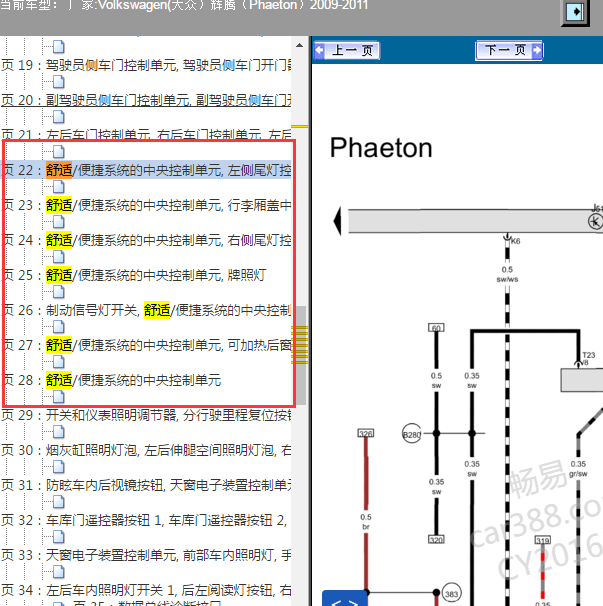Click the left arrow at the diagram bar
The height and width of the screenshot is (606, 603).
coord(337,221)
